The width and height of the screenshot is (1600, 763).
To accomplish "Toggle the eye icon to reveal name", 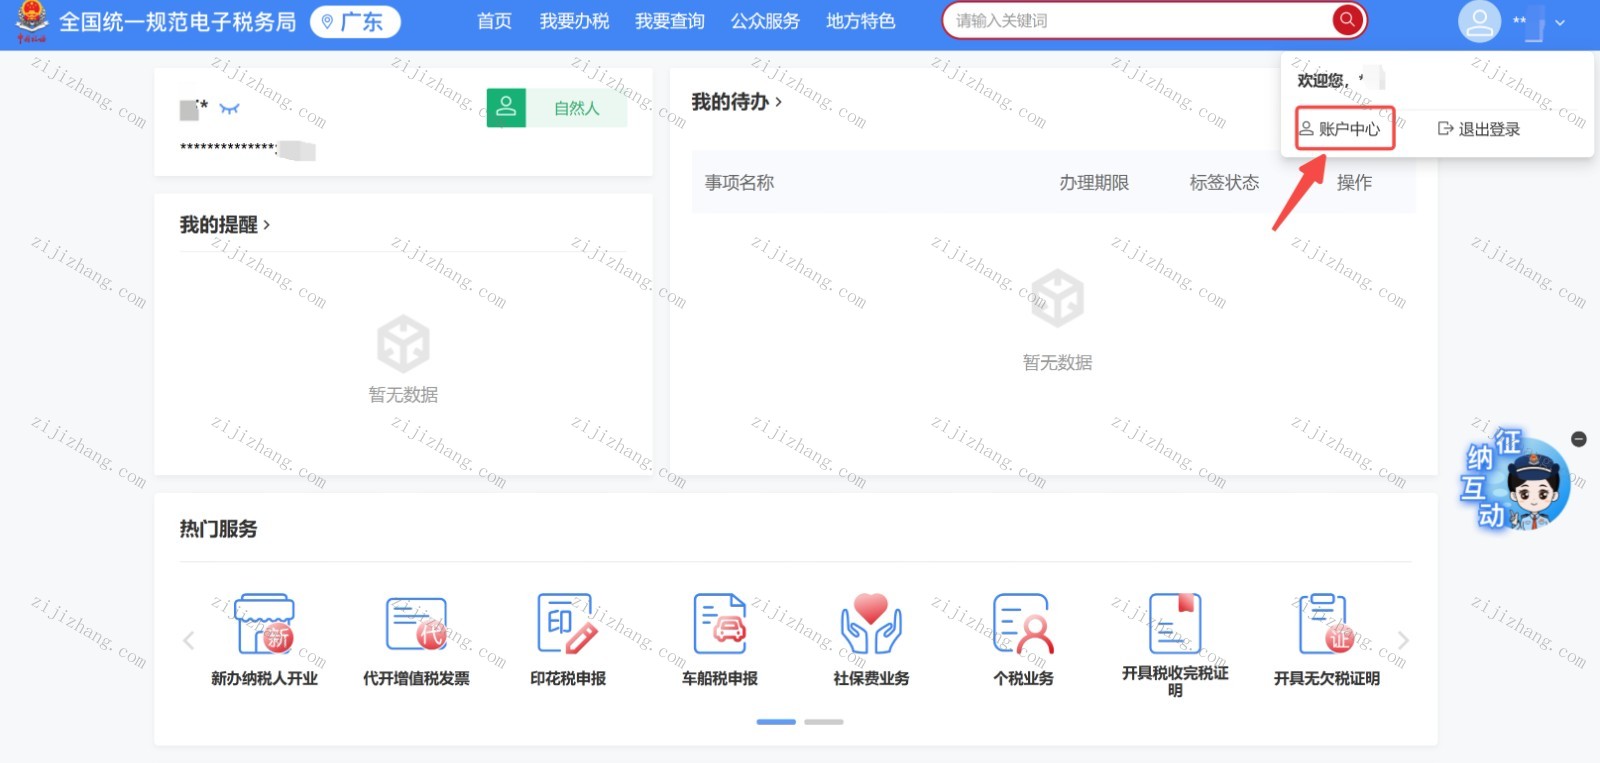I will coord(230,108).
